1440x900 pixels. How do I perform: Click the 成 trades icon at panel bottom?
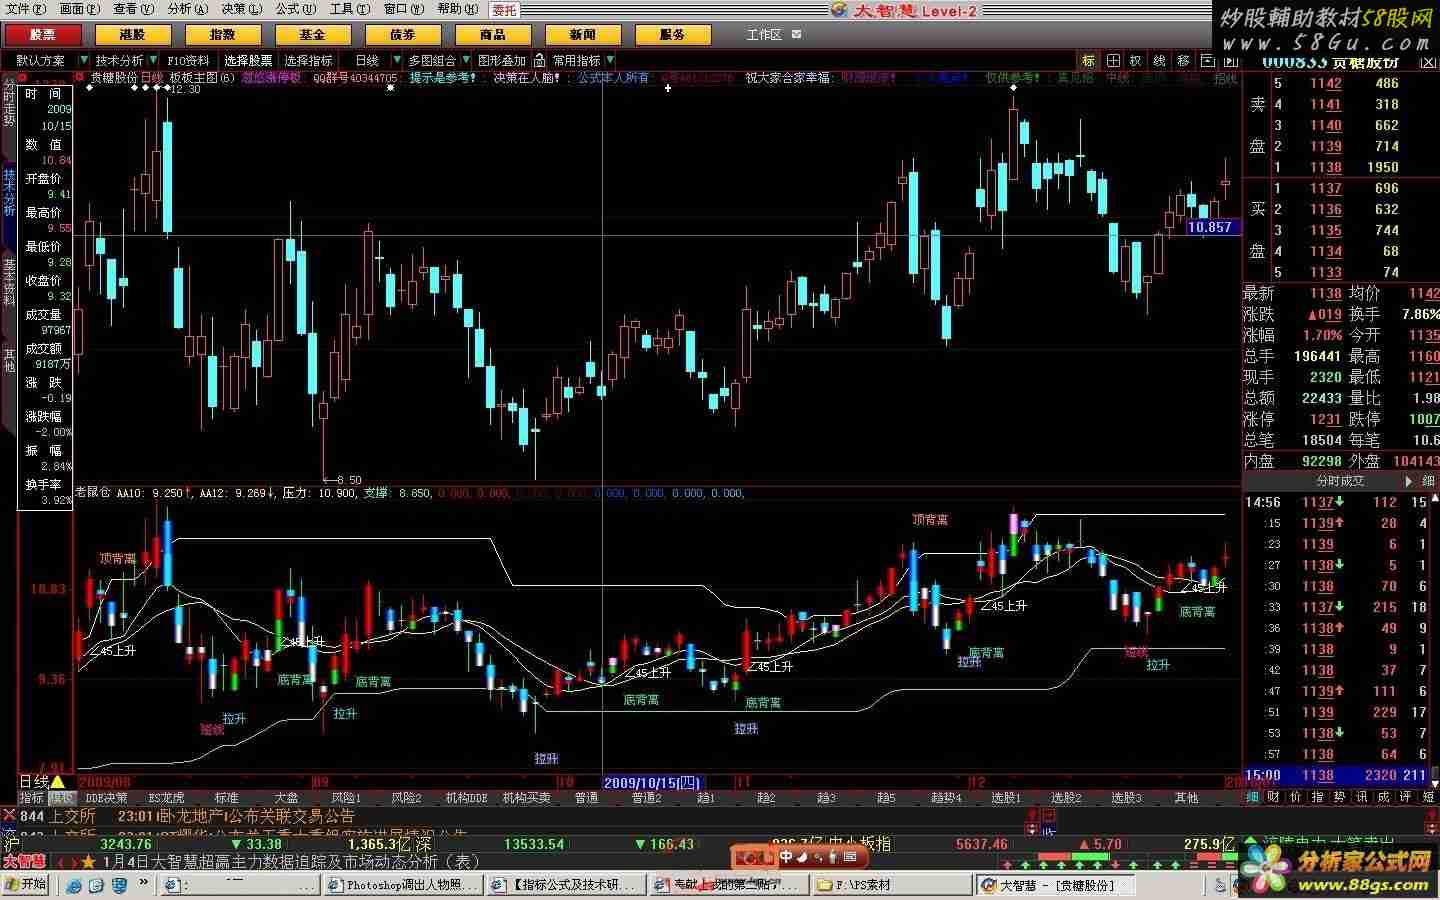pyautogui.click(x=1383, y=797)
